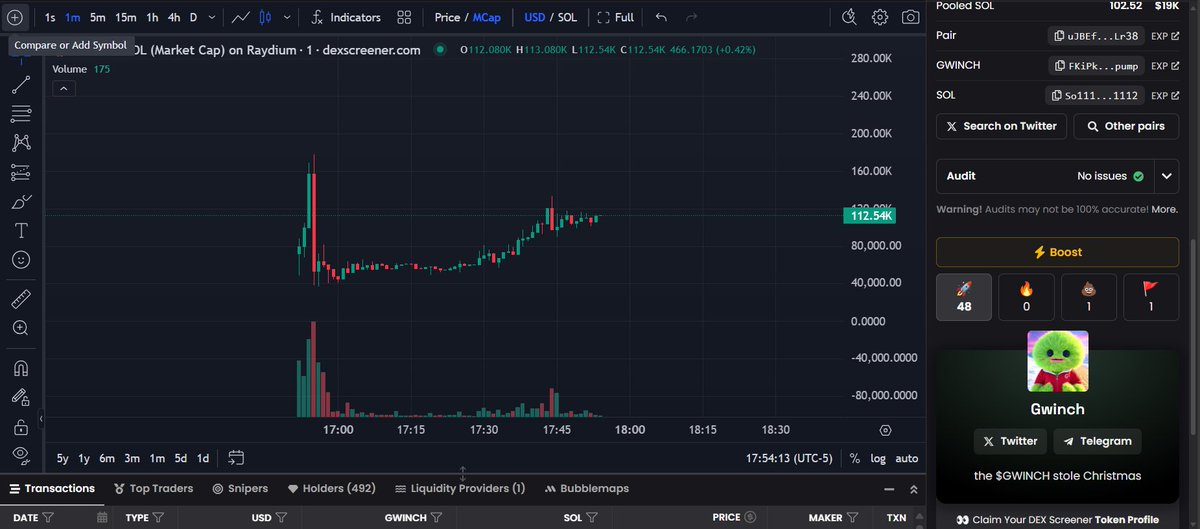Click the undo arrow
1200x529 pixels.
[661, 17]
